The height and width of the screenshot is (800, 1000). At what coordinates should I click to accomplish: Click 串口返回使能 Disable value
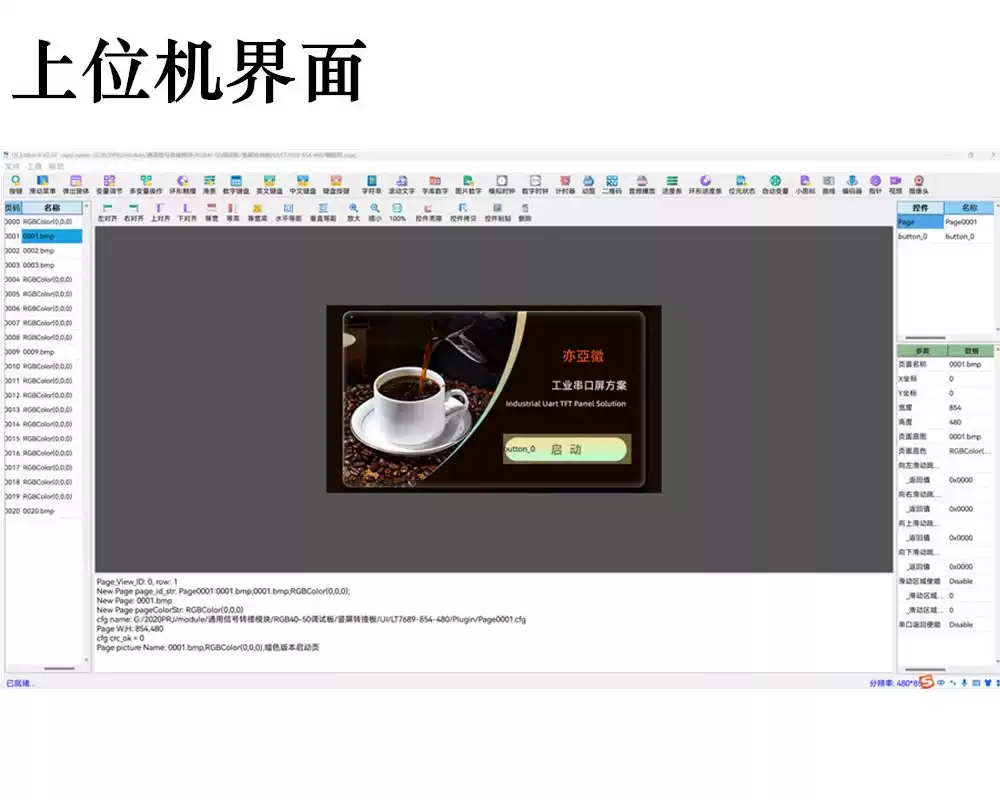tap(969, 625)
